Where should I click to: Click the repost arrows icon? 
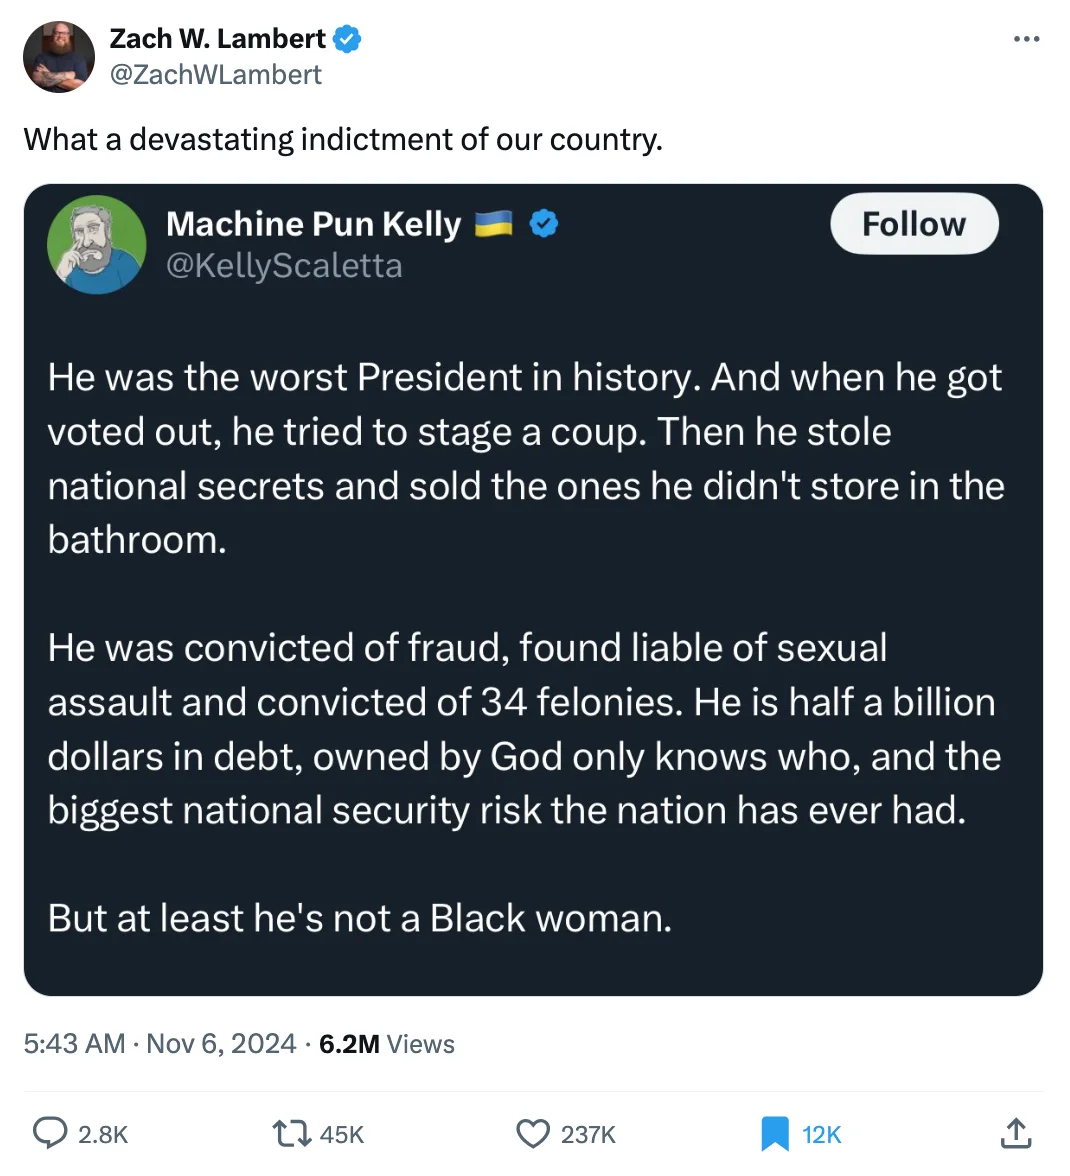click(x=291, y=1133)
